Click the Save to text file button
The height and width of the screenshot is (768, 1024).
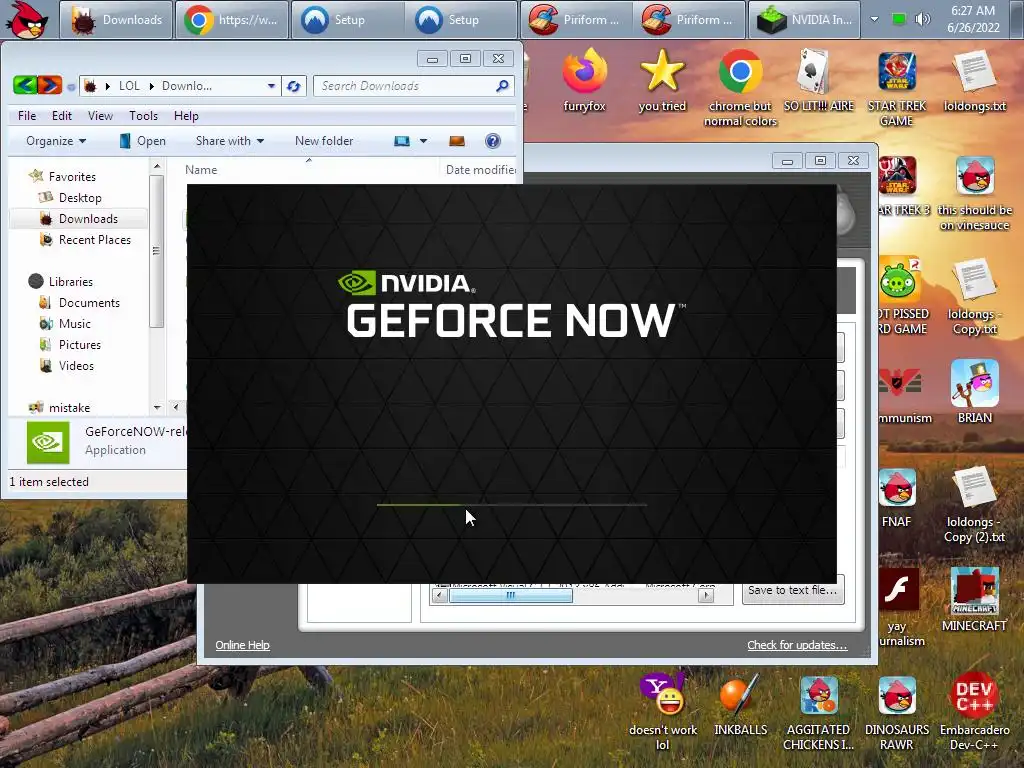793,590
